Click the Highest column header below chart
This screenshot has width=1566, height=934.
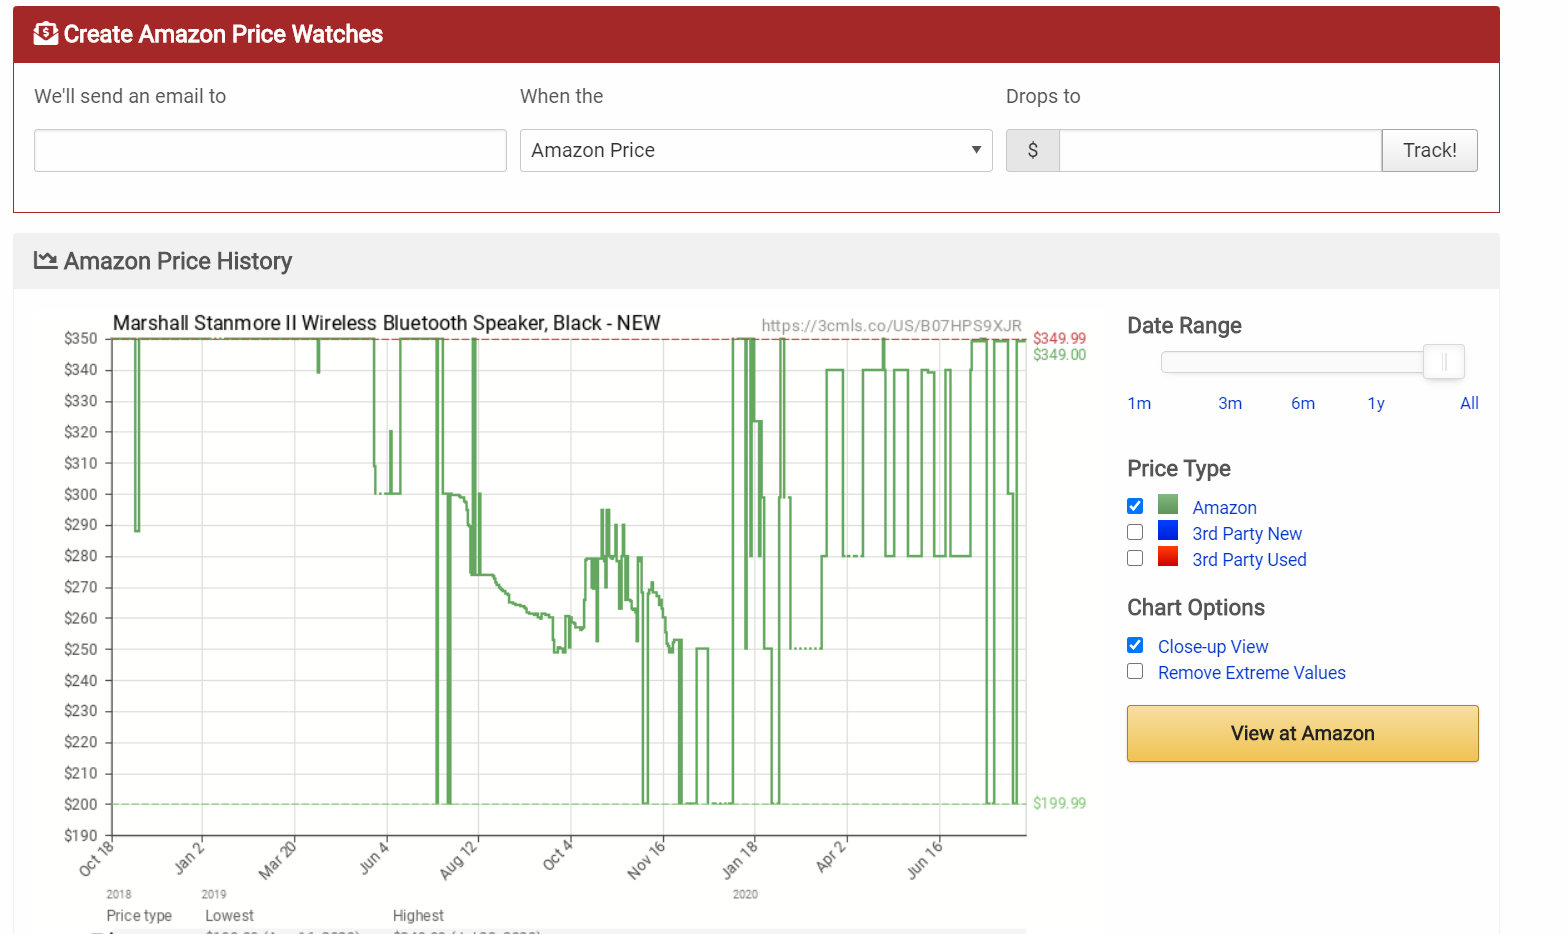coord(418,916)
